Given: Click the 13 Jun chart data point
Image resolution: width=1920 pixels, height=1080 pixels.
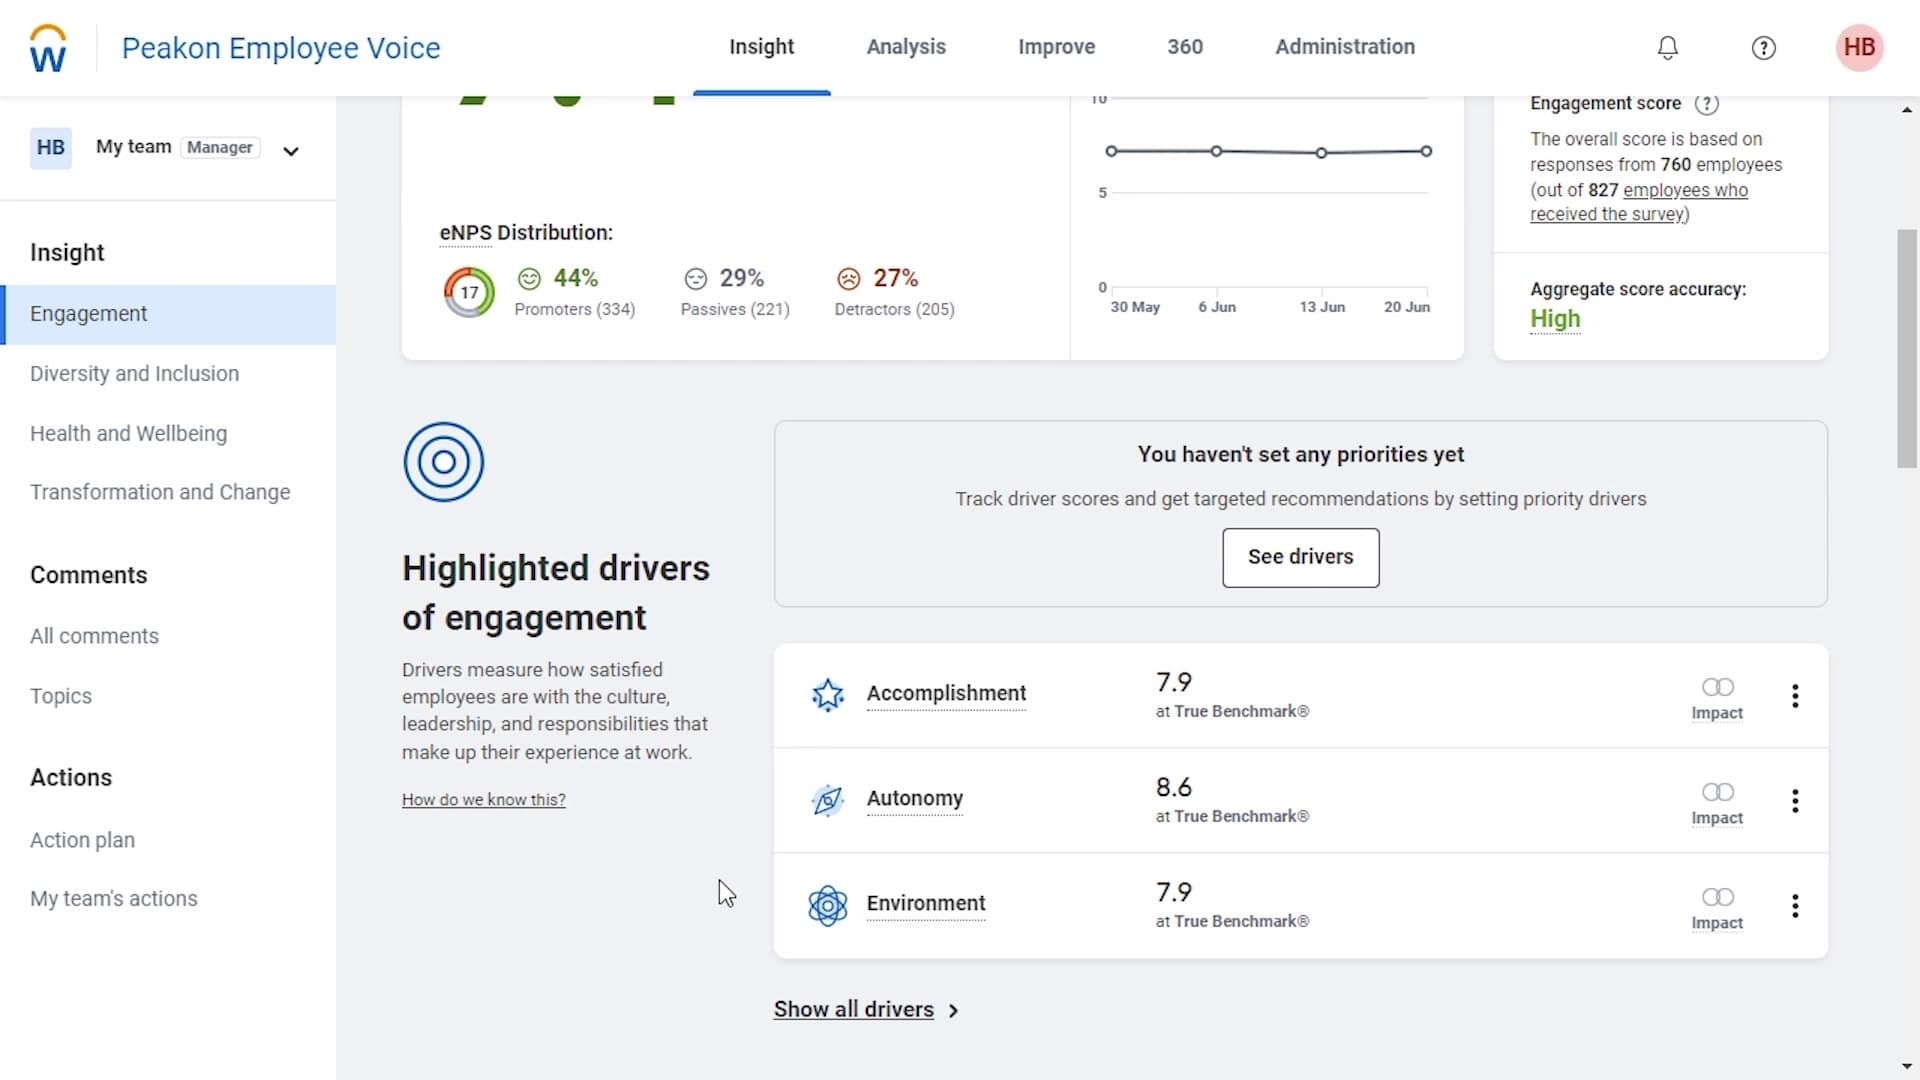Looking at the screenshot, I should 1321,153.
